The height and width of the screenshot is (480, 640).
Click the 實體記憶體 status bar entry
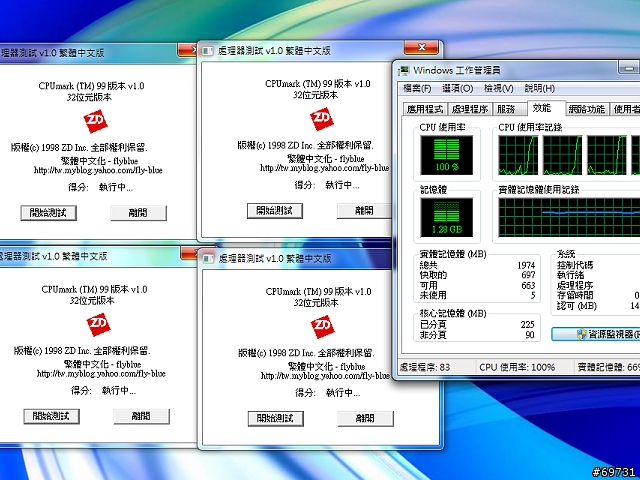click(609, 367)
